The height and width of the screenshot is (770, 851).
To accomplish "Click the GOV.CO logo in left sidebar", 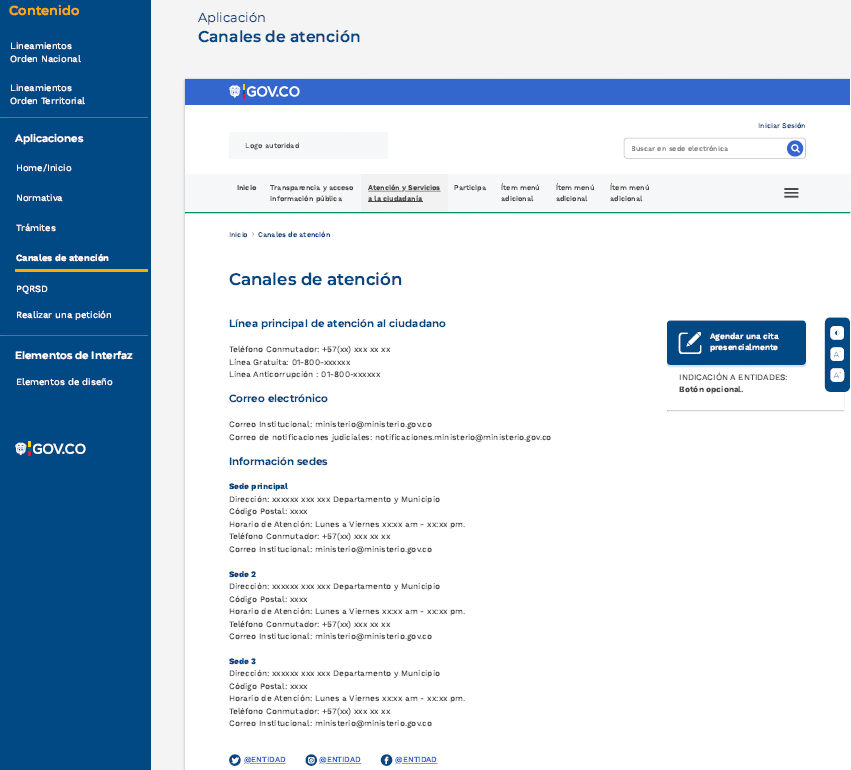I will coord(50,449).
